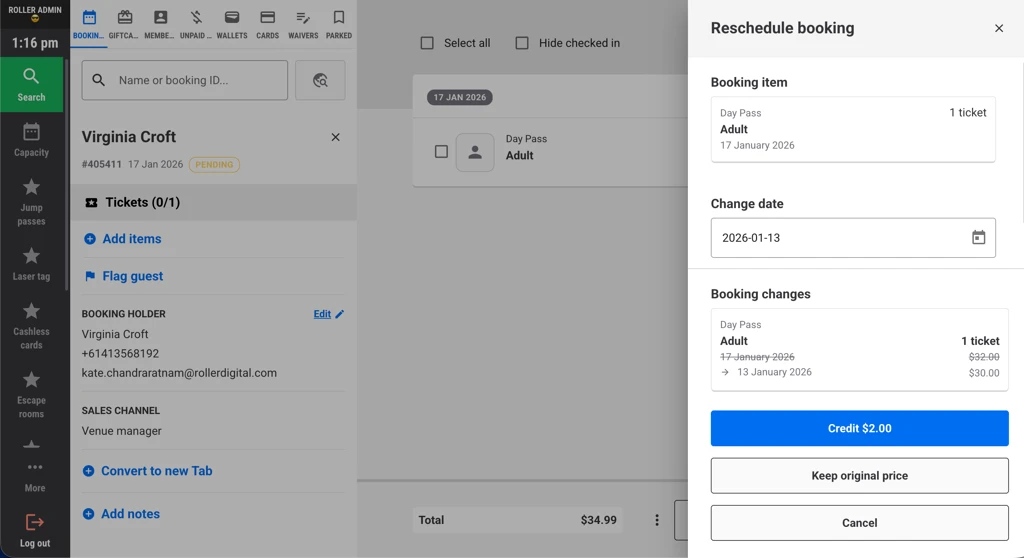The width and height of the screenshot is (1024, 558).
Task: Click the Credit $2.00 button
Action: 859,428
